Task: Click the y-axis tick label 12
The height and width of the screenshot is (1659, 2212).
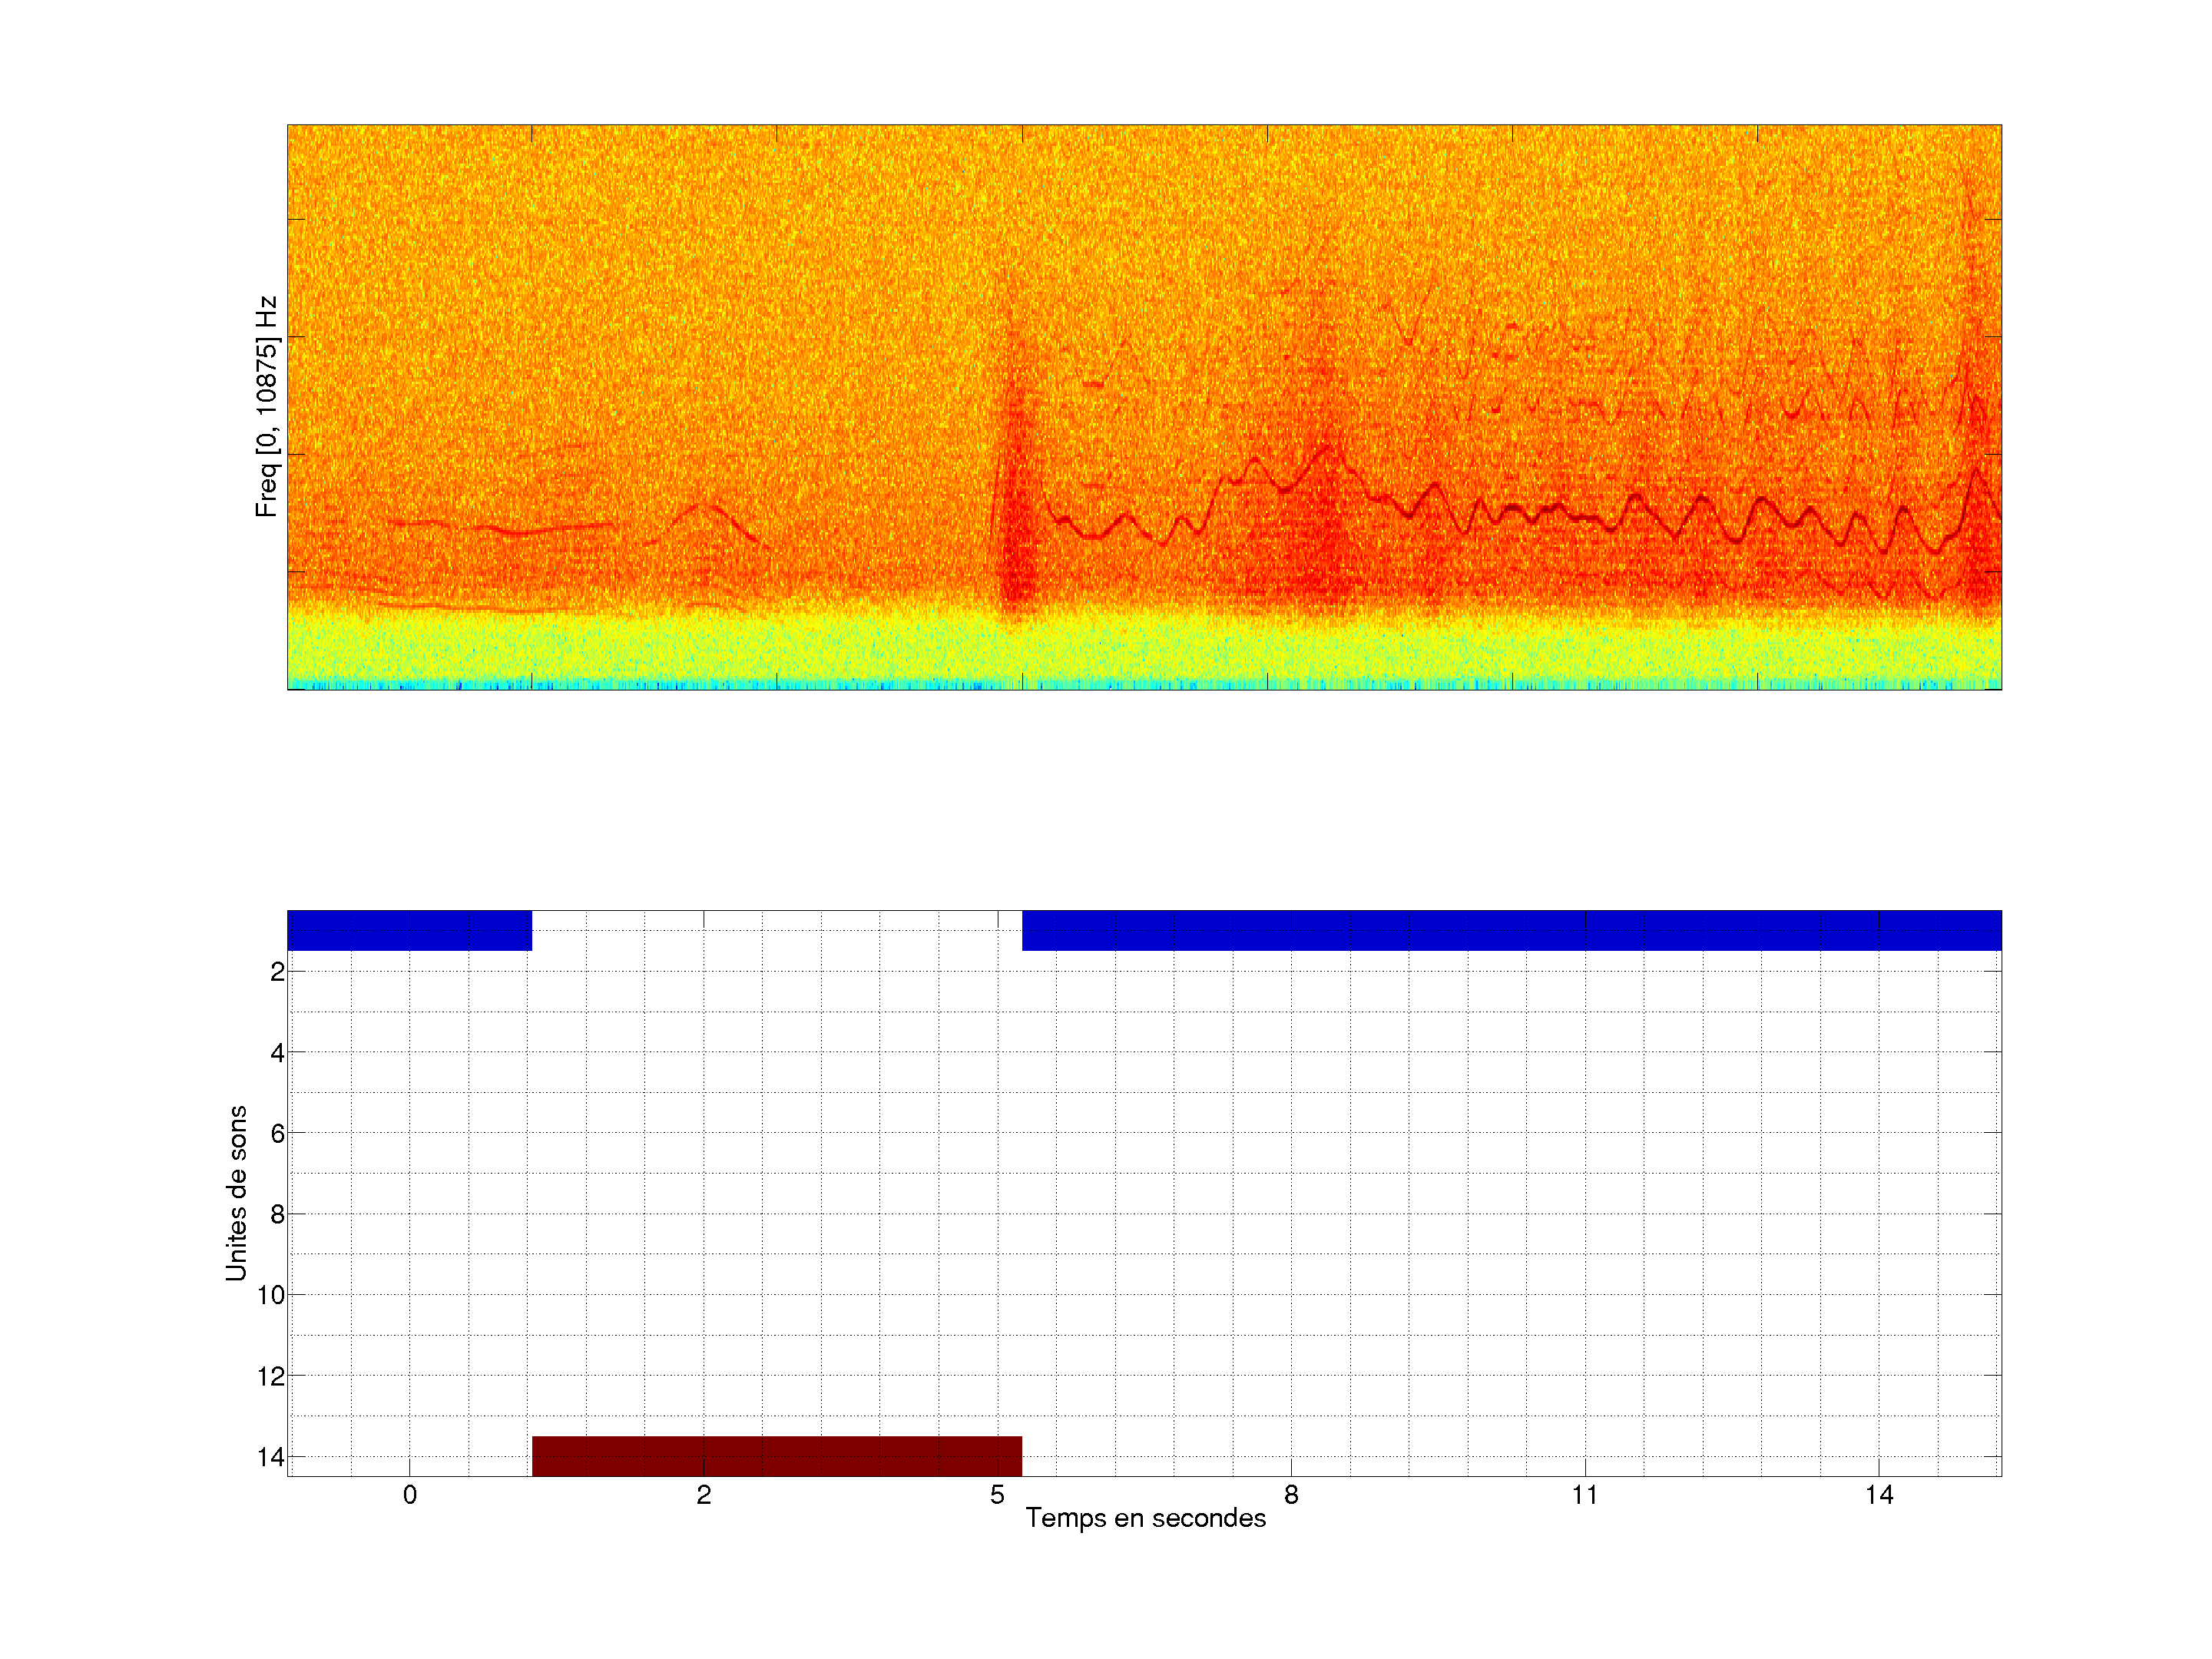Action: tap(271, 1377)
